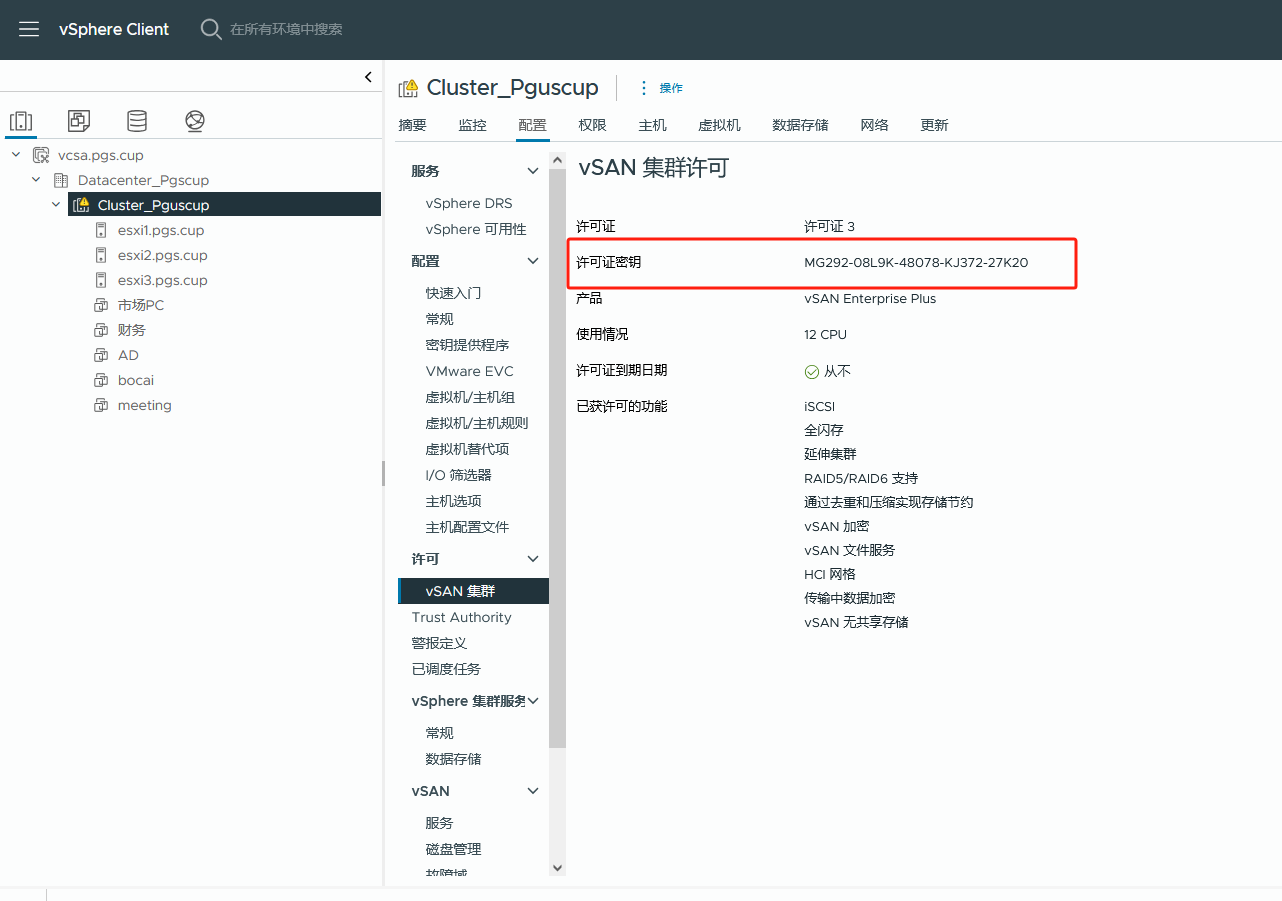Collapse the 服务 section at top of config menu
The width and height of the screenshot is (1282, 901).
[x=533, y=171]
